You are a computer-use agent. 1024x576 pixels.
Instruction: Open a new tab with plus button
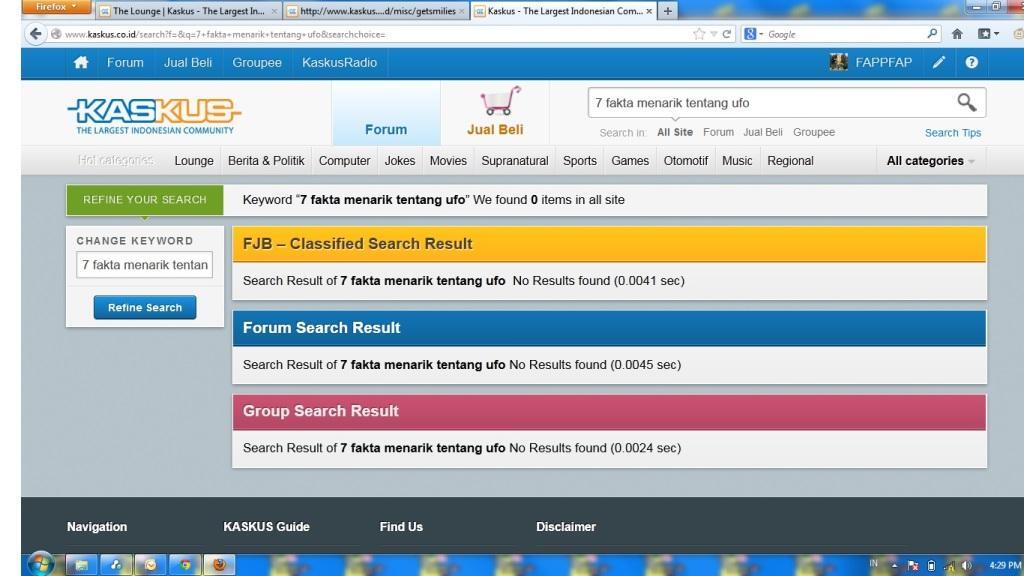tap(667, 11)
